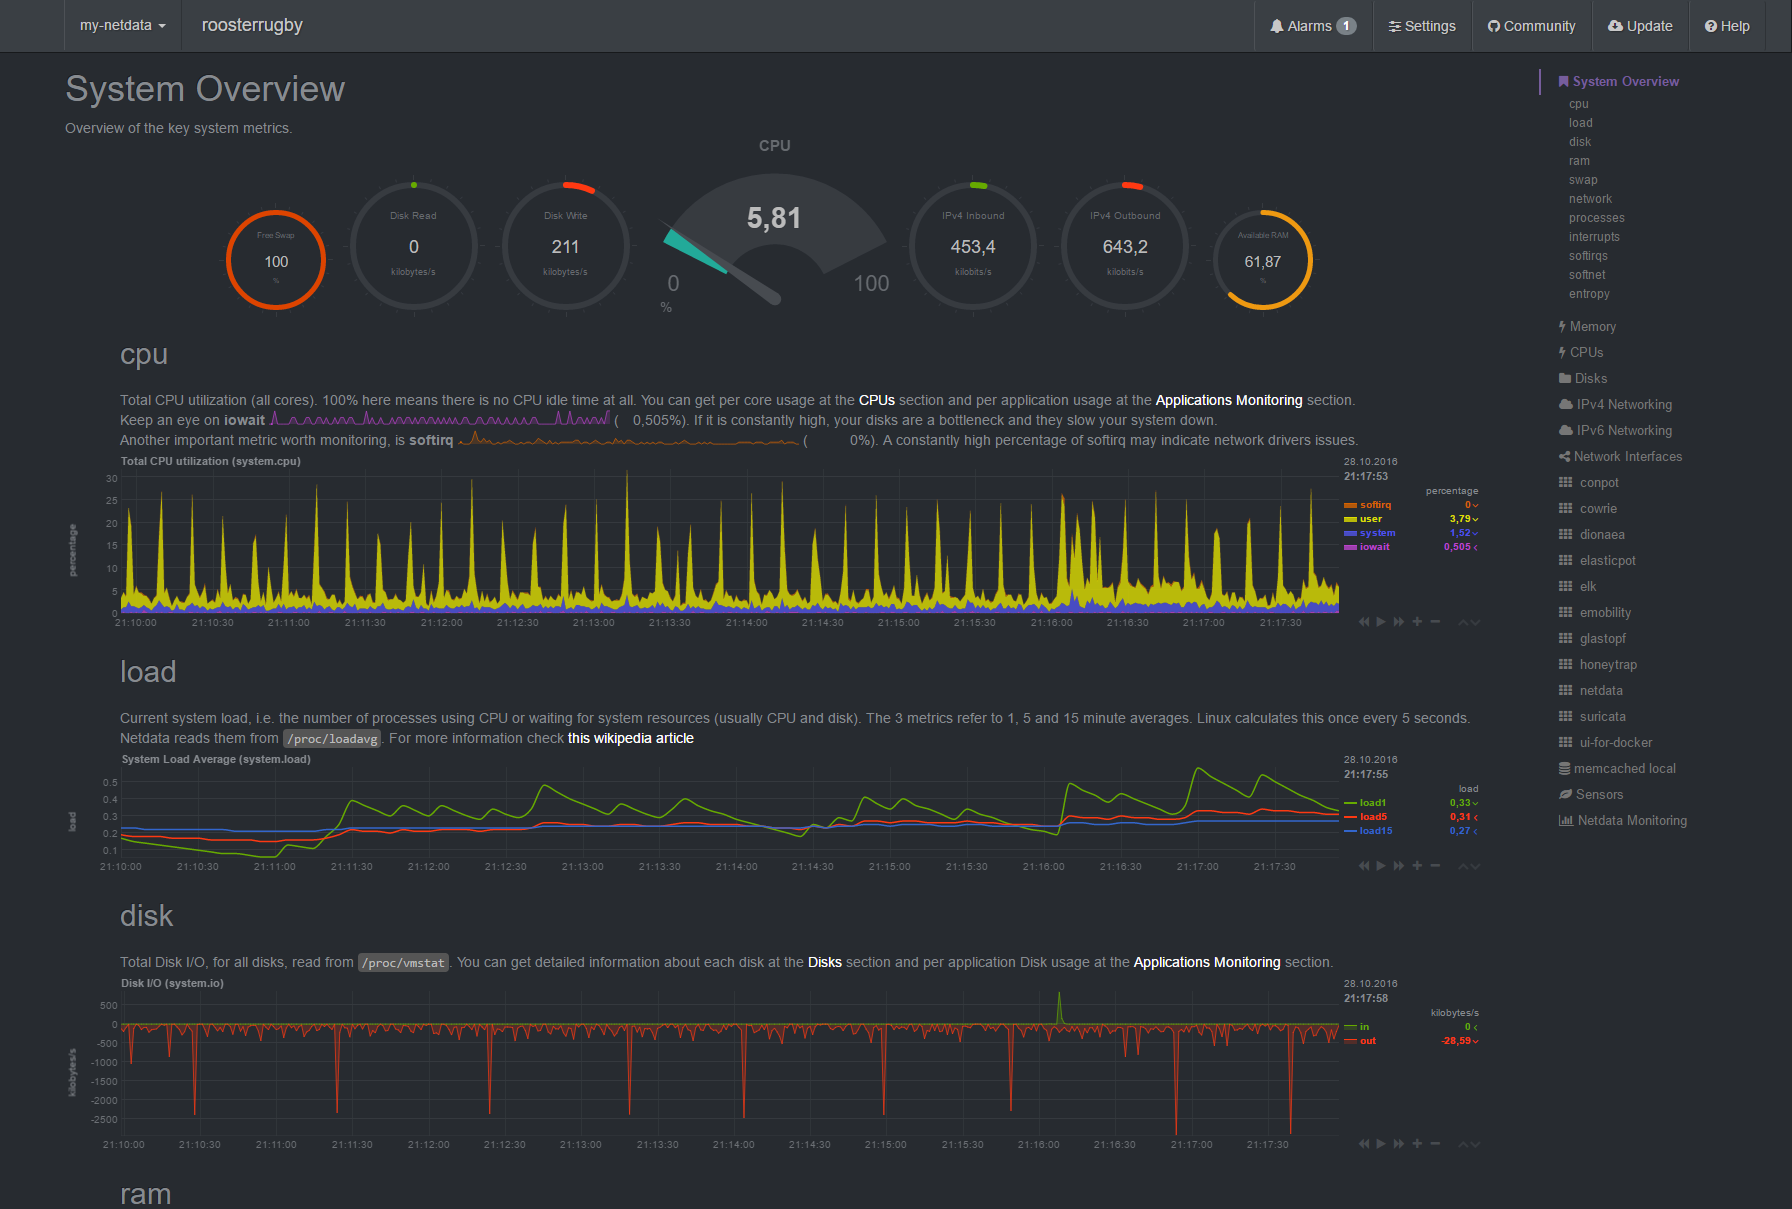The image size is (1792, 1209).
Task: Pan the load chart right with fast-forward icon
Action: click(1399, 866)
